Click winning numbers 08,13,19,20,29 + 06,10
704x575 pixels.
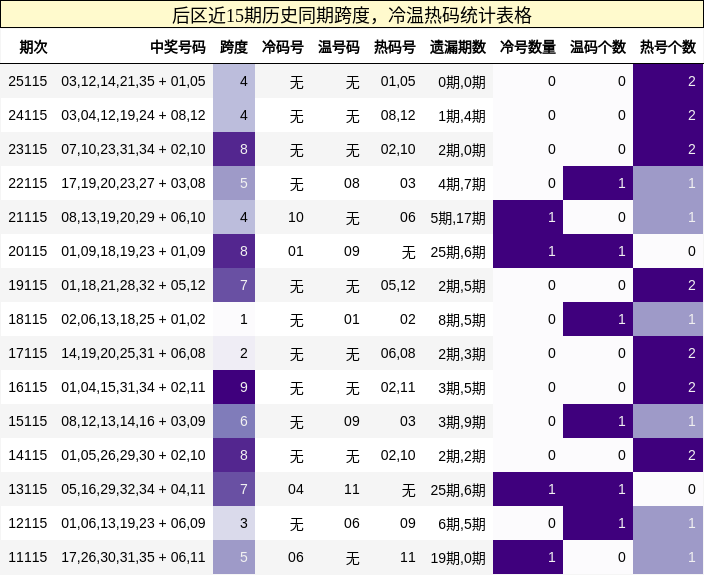tap(133, 217)
